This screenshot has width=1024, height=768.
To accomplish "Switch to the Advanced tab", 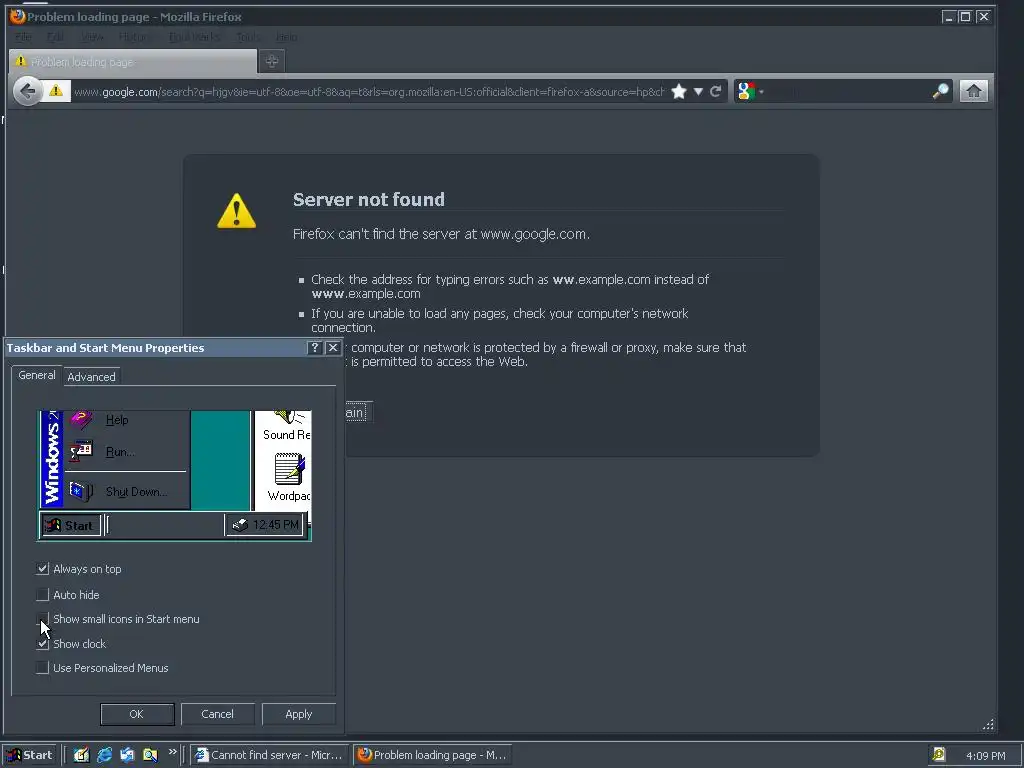I will [91, 377].
